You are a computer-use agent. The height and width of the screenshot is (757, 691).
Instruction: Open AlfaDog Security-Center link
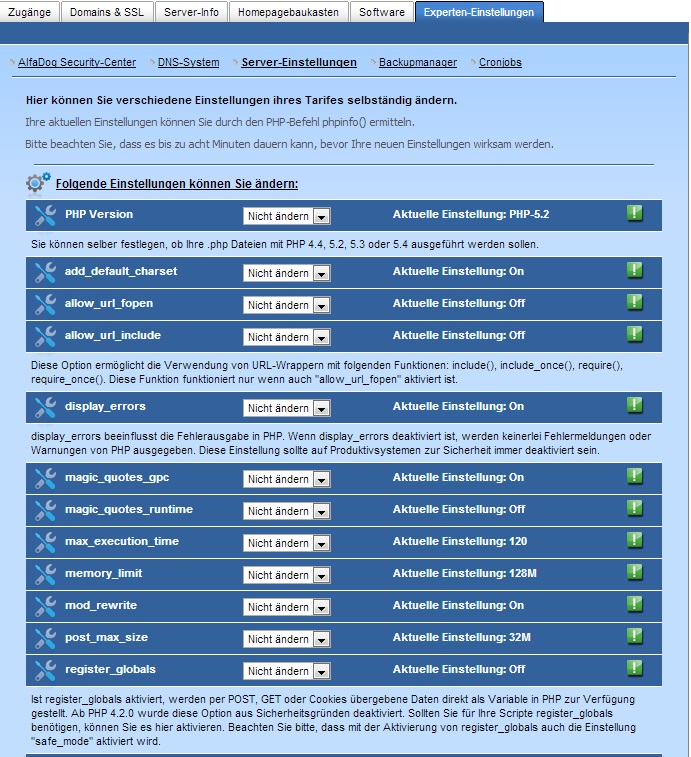(77, 62)
